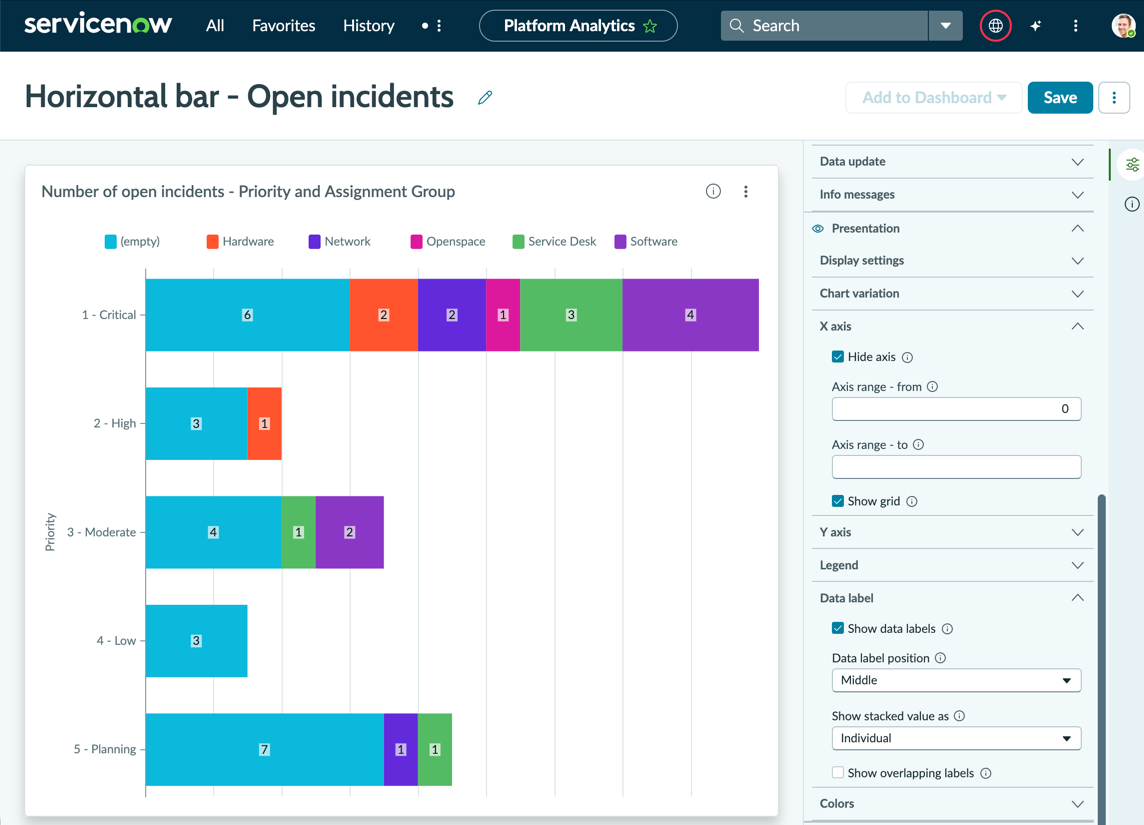Expand Display settings
Image resolution: width=1144 pixels, height=825 pixels.
[x=952, y=260]
